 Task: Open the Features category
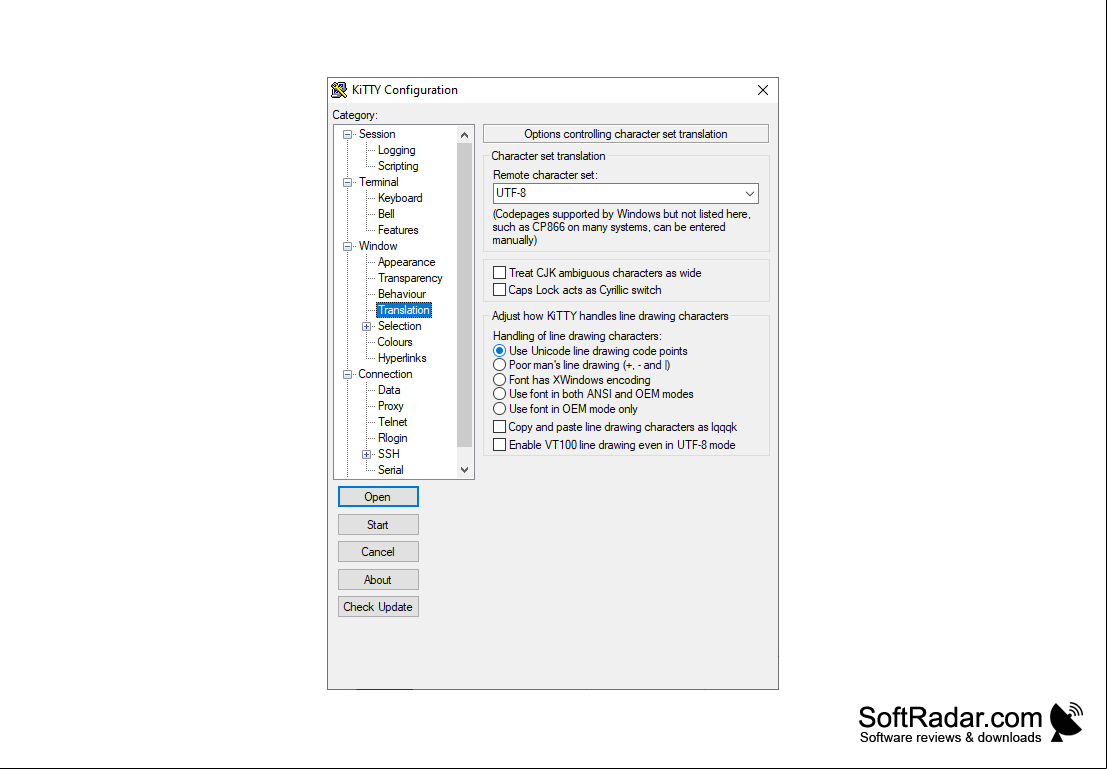[x=398, y=230]
